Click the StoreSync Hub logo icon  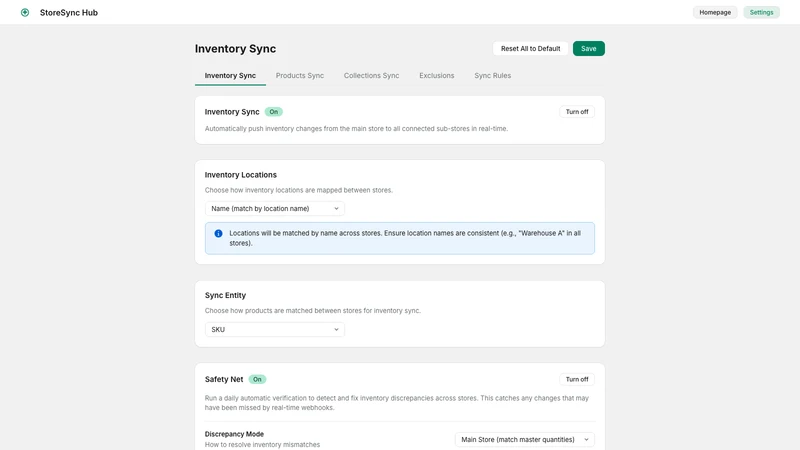click(x=25, y=12)
